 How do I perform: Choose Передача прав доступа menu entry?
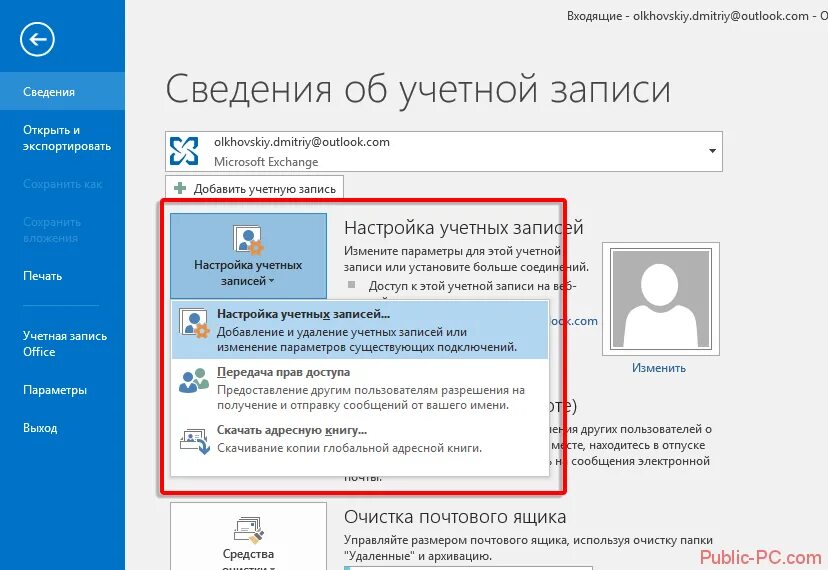pyautogui.click(x=360, y=388)
